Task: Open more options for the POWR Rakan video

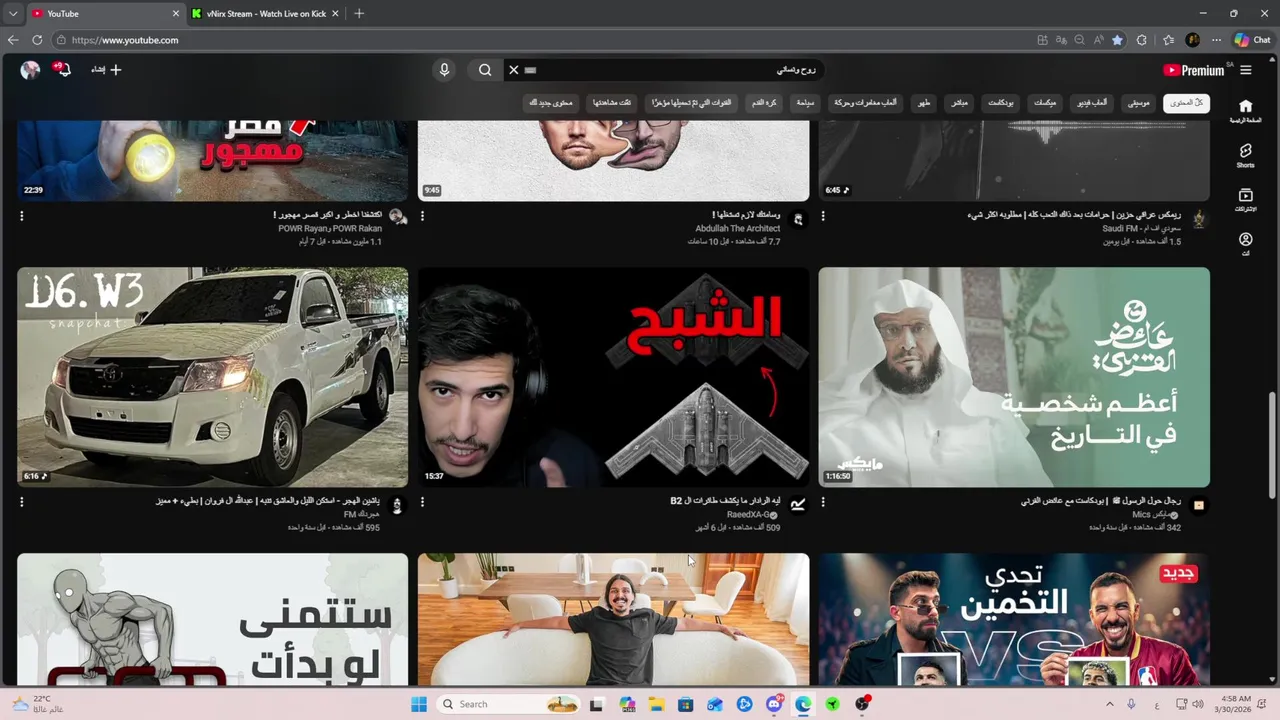Action: (22, 216)
